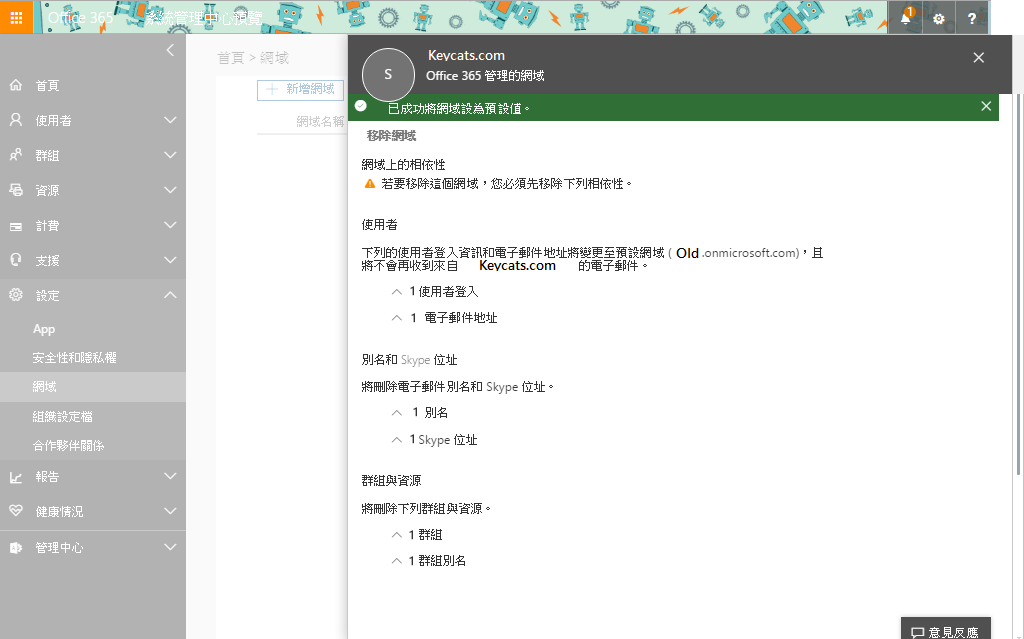Expand the 使用者 navigation section

[x=170, y=120]
